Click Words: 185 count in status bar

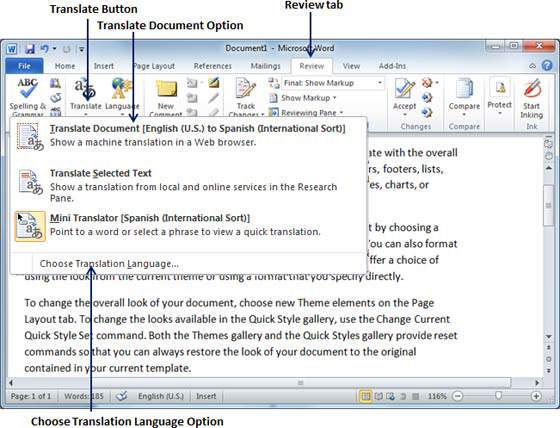[84, 396]
